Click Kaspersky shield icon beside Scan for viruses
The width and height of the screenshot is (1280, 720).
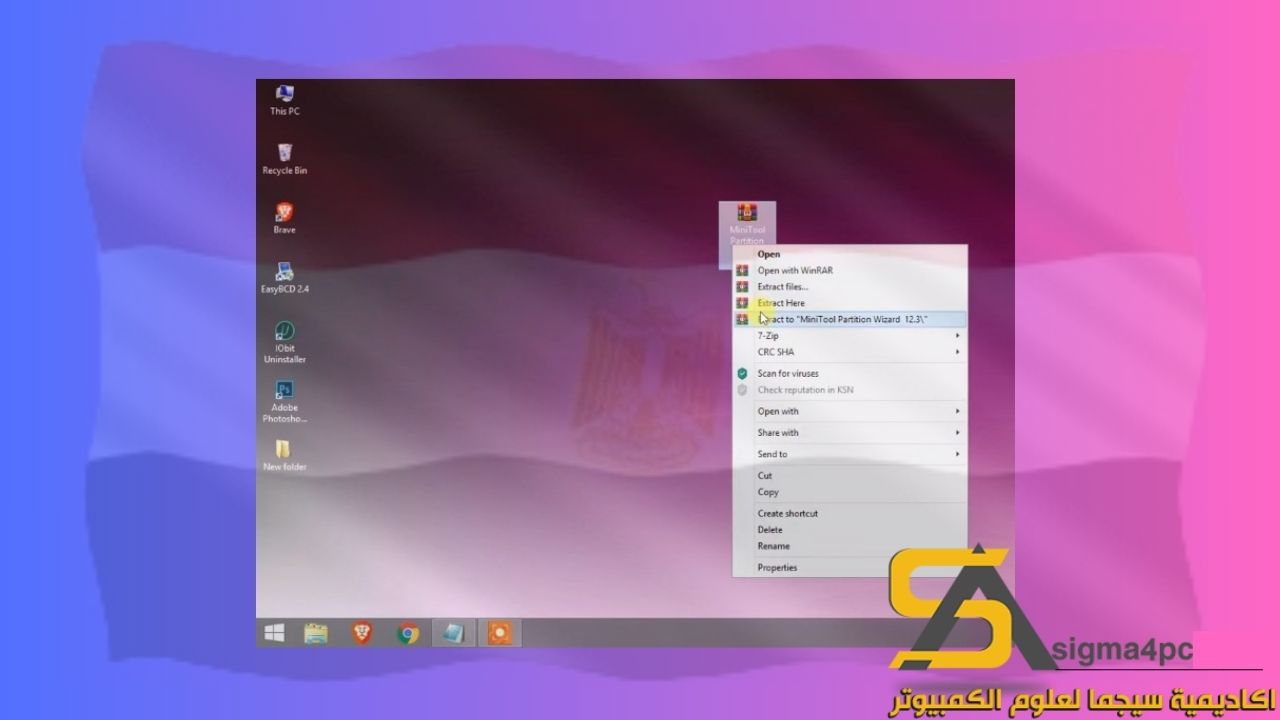point(742,373)
